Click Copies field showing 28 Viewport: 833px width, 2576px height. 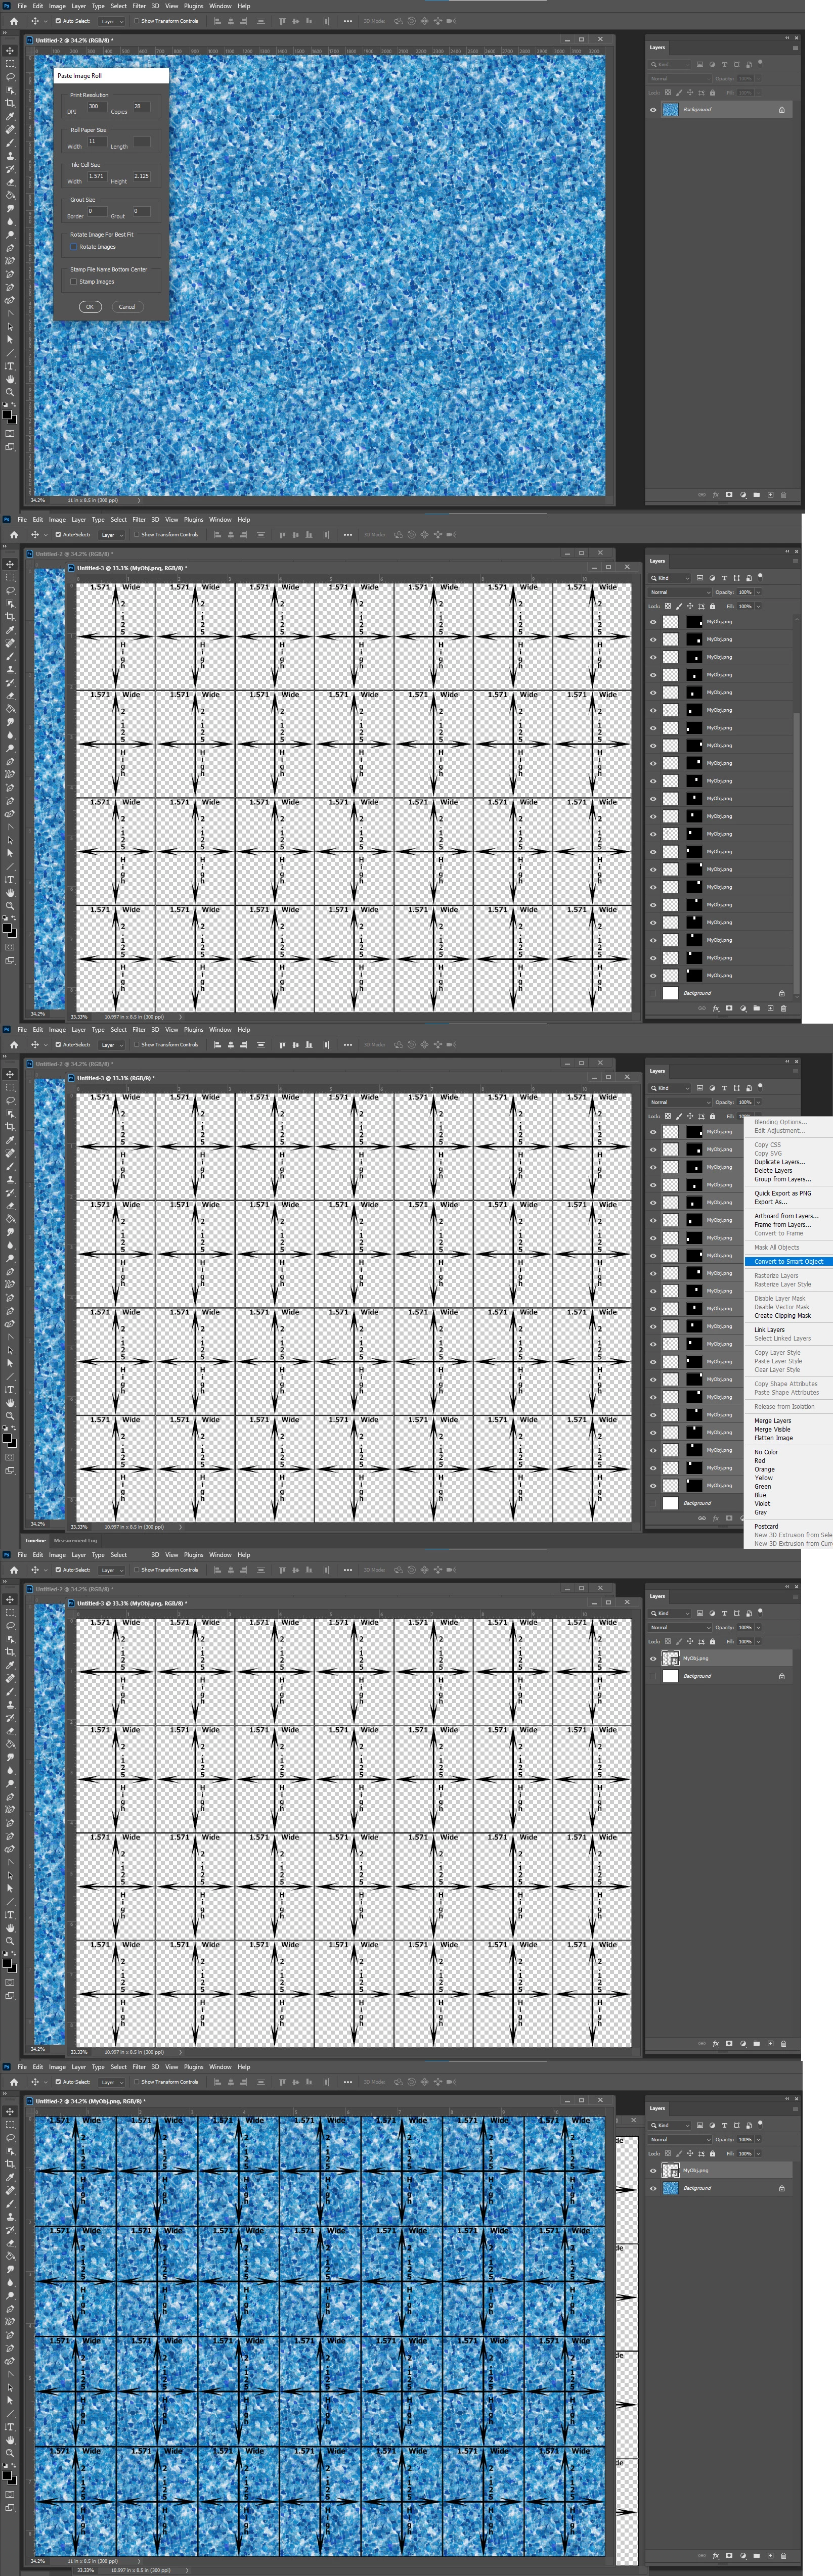click(x=142, y=107)
